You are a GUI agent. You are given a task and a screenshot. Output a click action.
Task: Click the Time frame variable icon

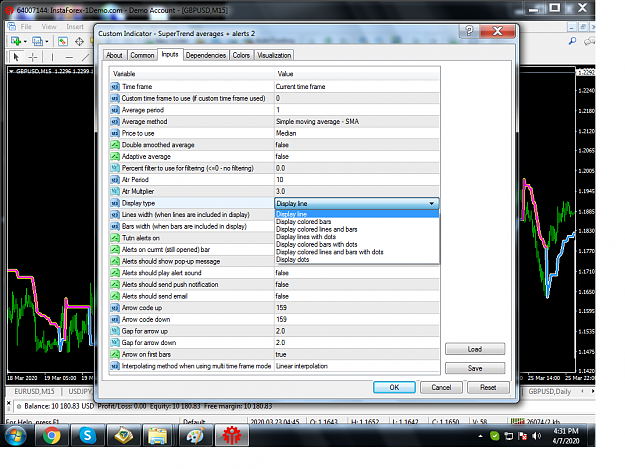[x=115, y=86]
